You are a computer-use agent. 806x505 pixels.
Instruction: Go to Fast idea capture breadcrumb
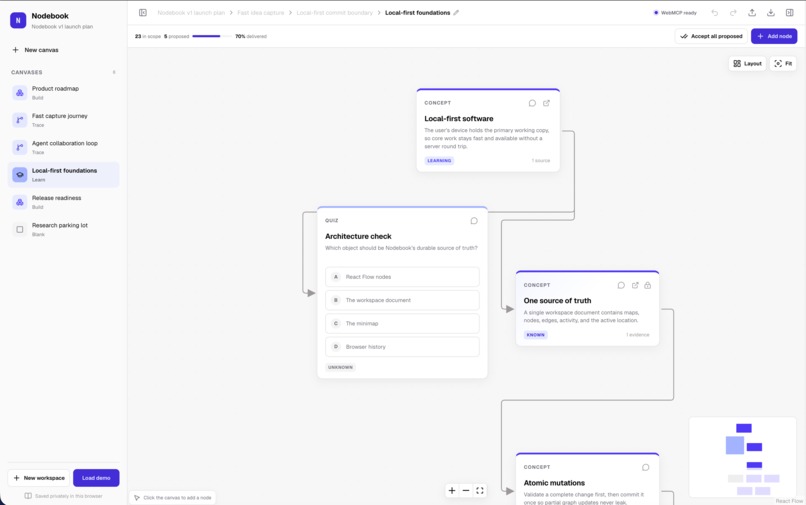261,12
